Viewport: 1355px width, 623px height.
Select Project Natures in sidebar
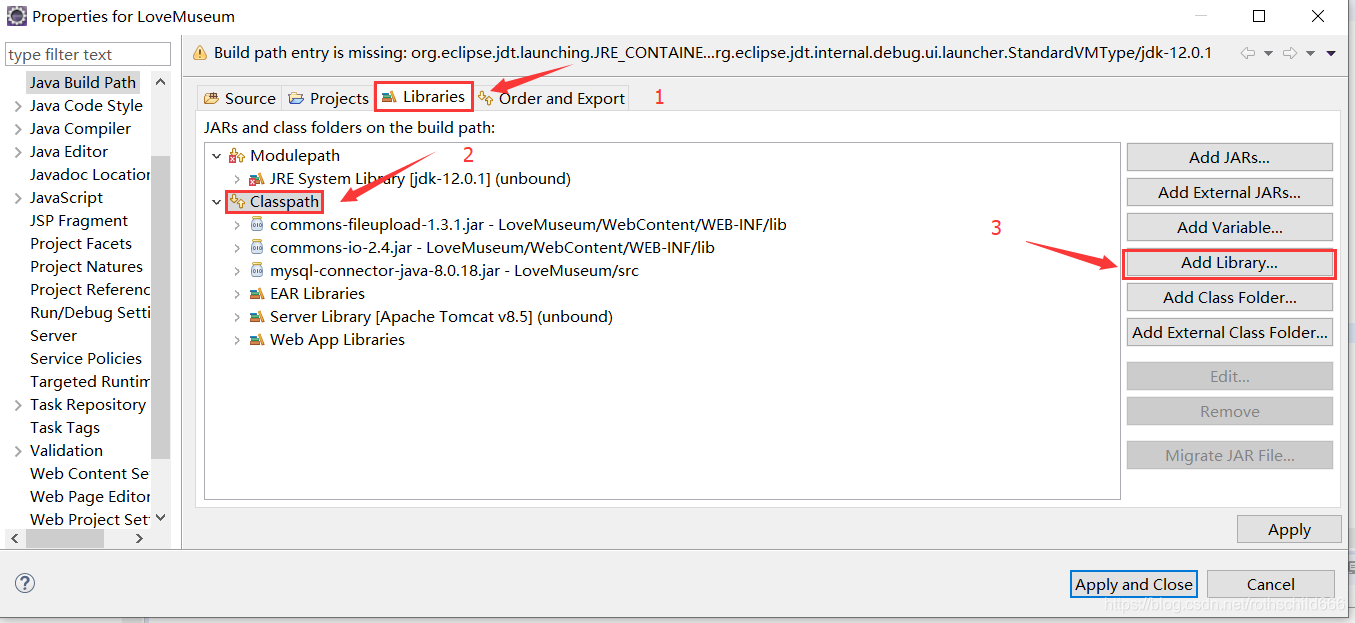86,267
